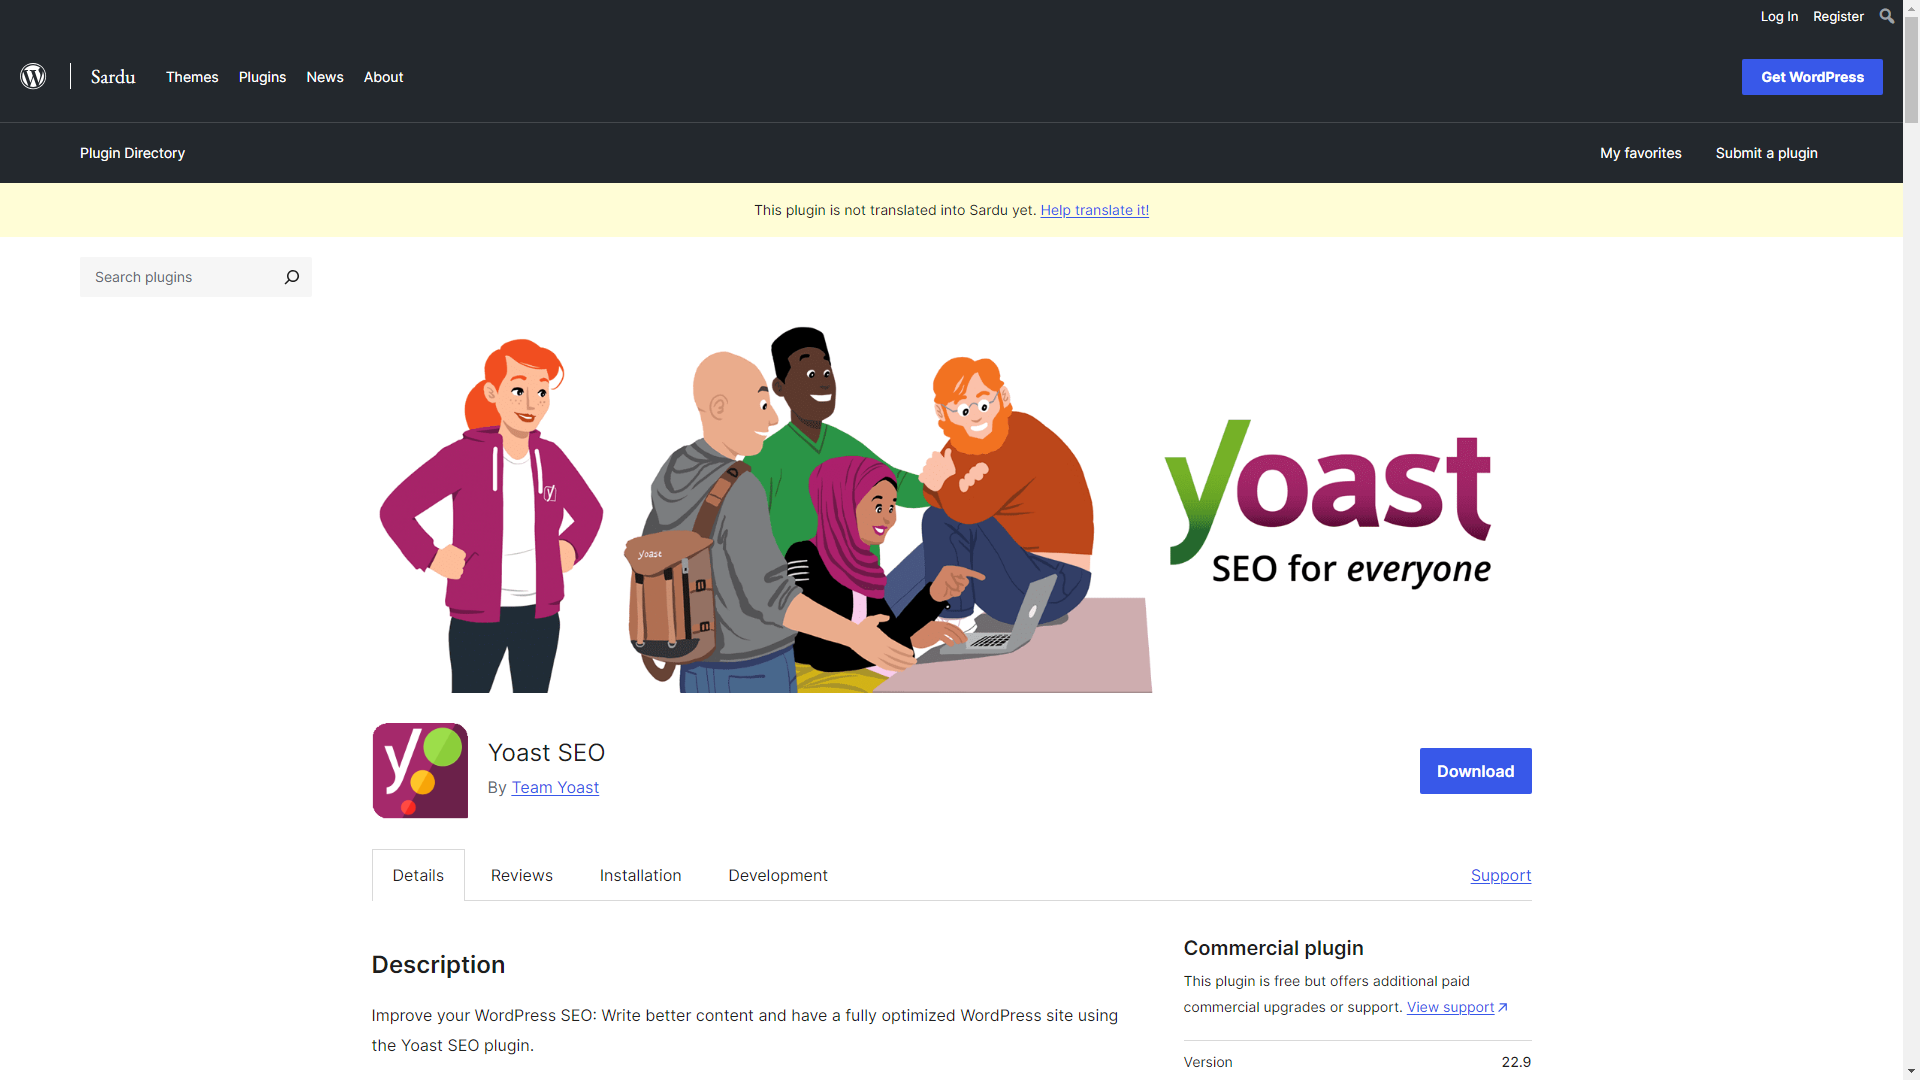Open the Team Yoast author link
1920x1080 pixels.
pyautogui.click(x=555, y=787)
